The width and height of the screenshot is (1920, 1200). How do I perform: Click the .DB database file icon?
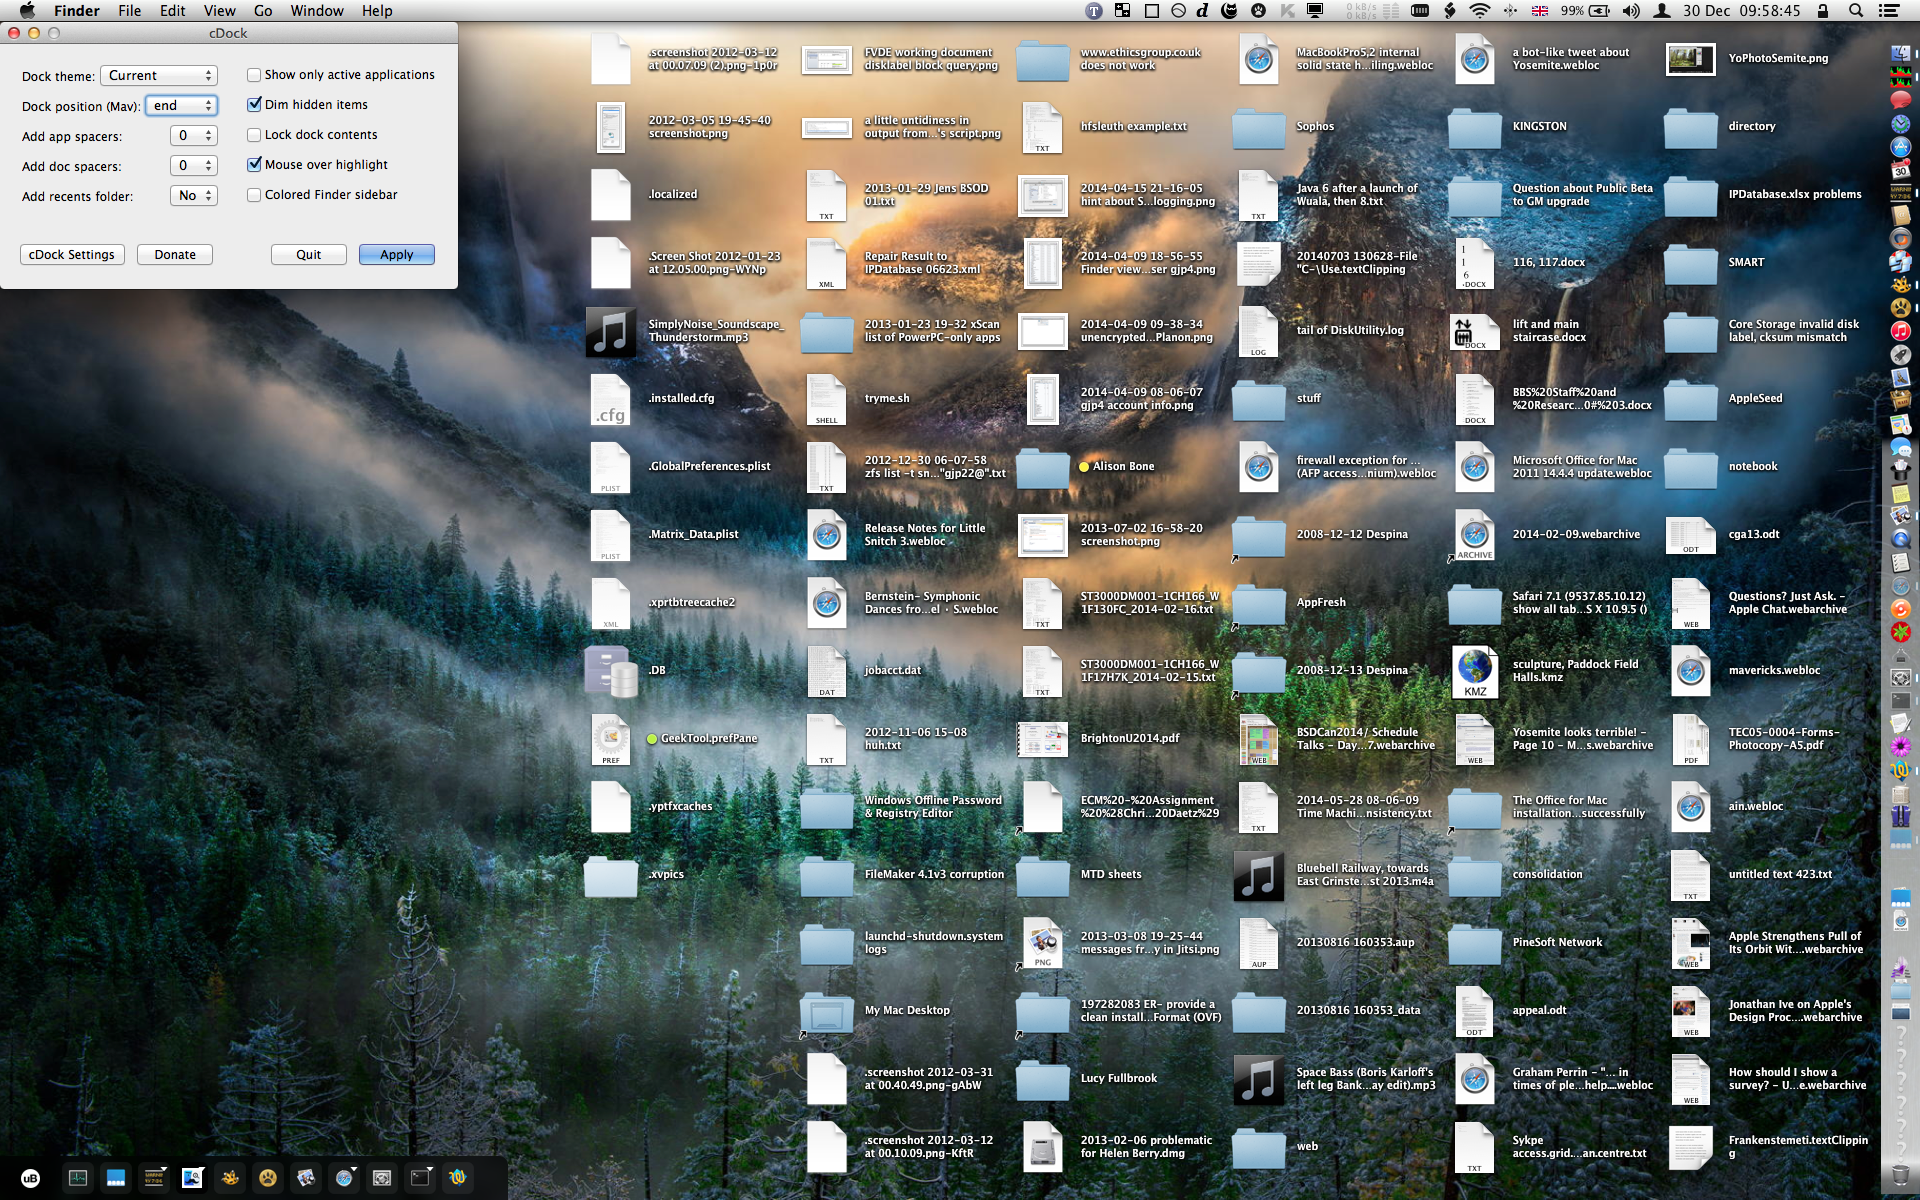(x=610, y=671)
